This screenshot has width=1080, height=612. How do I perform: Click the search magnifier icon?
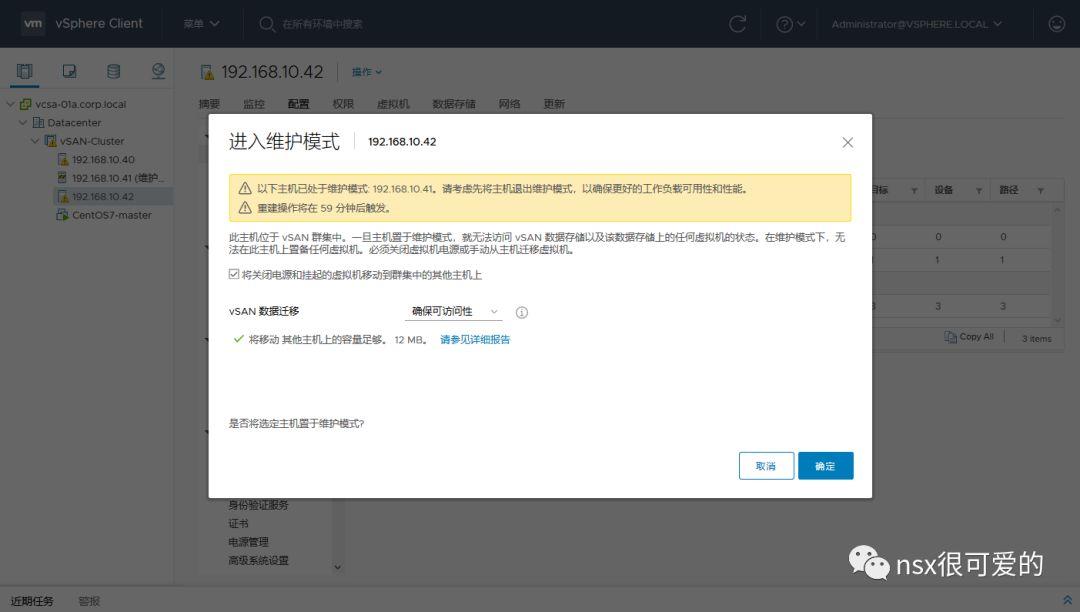coord(267,24)
